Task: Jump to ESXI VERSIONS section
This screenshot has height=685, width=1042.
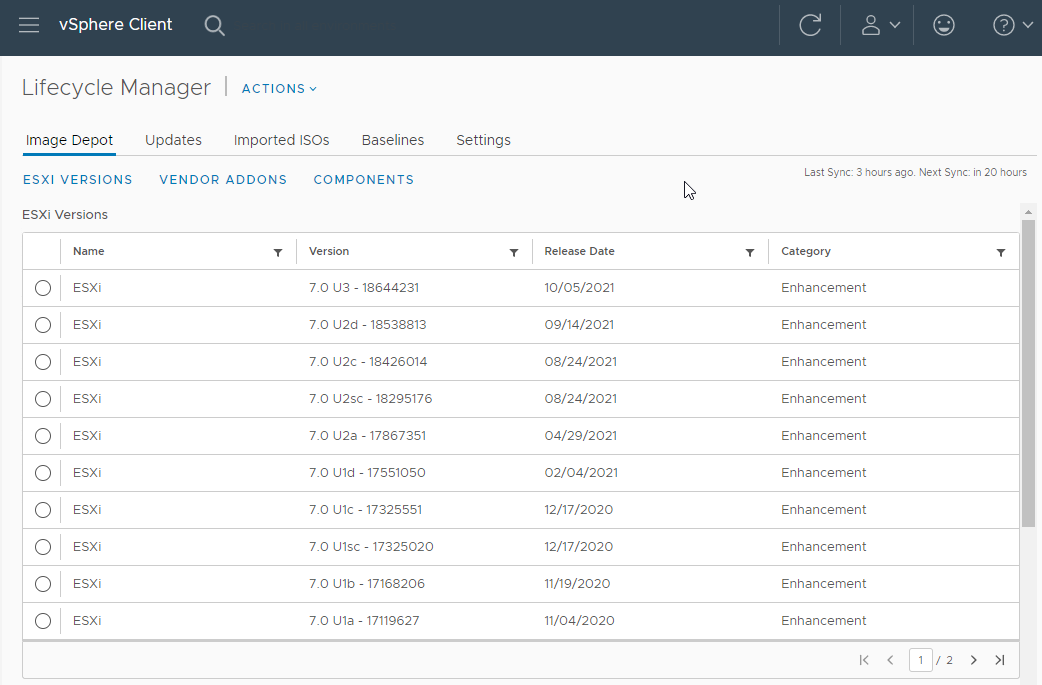Action: coord(78,179)
